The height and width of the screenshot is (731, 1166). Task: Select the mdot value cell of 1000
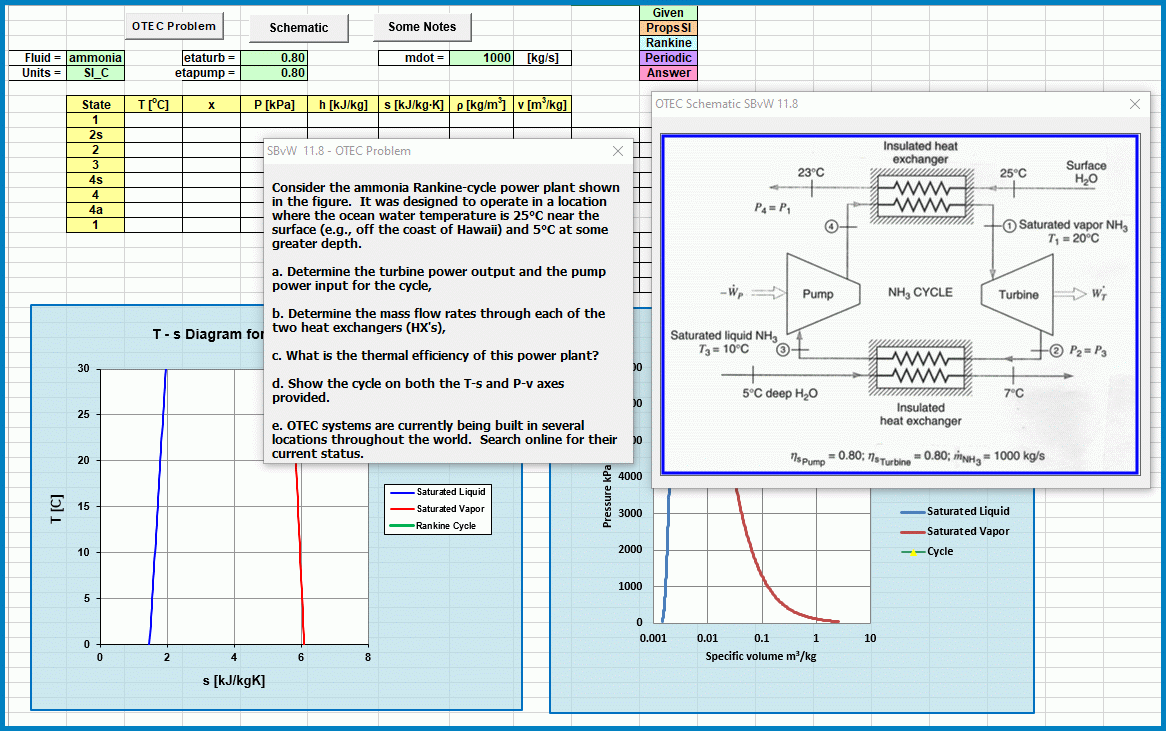pos(482,58)
